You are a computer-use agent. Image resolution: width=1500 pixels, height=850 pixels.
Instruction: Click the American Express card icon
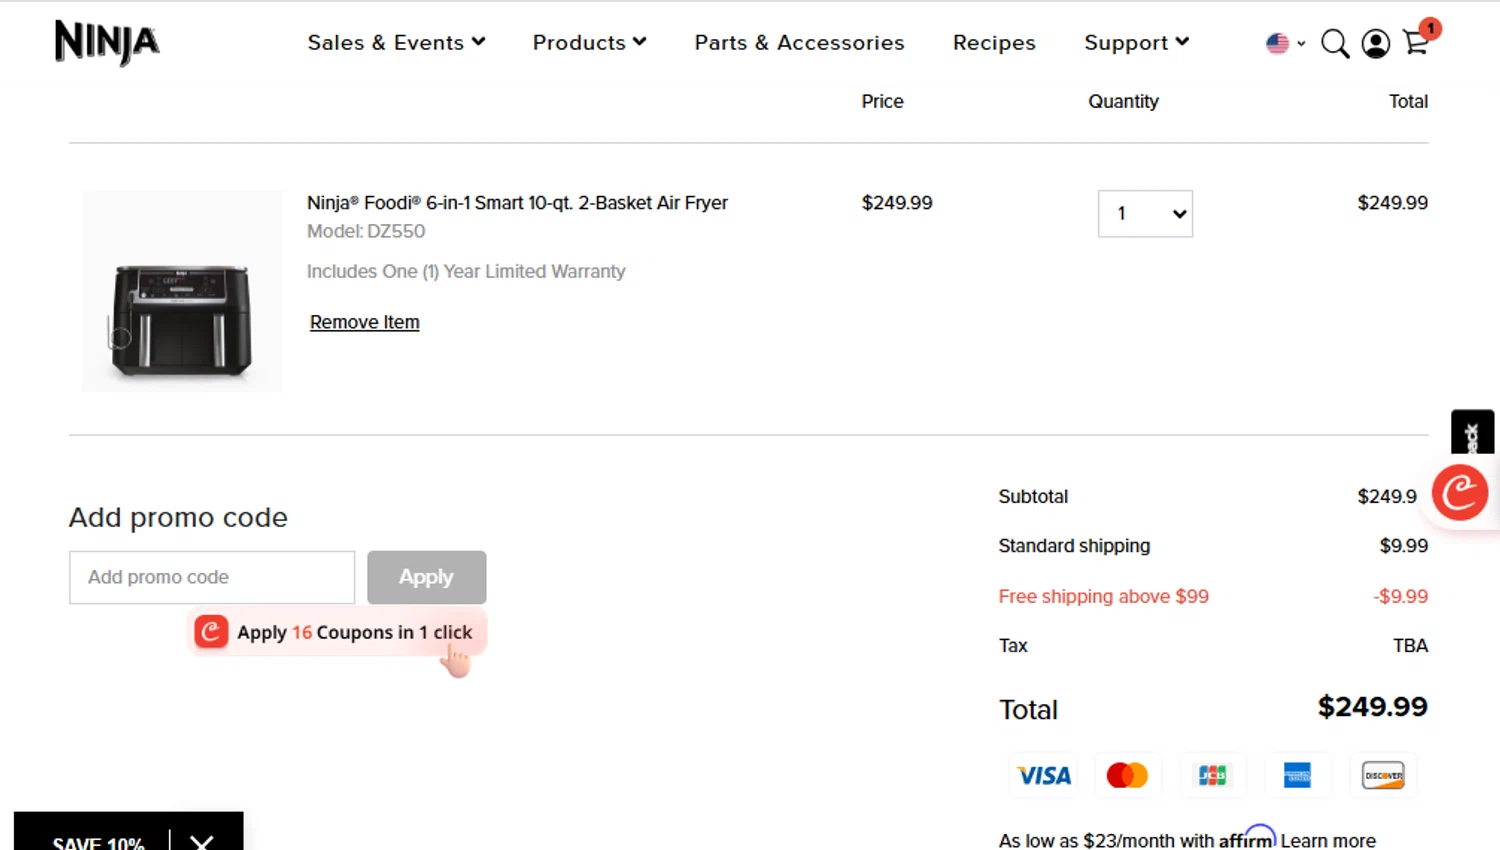point(1297,775)
